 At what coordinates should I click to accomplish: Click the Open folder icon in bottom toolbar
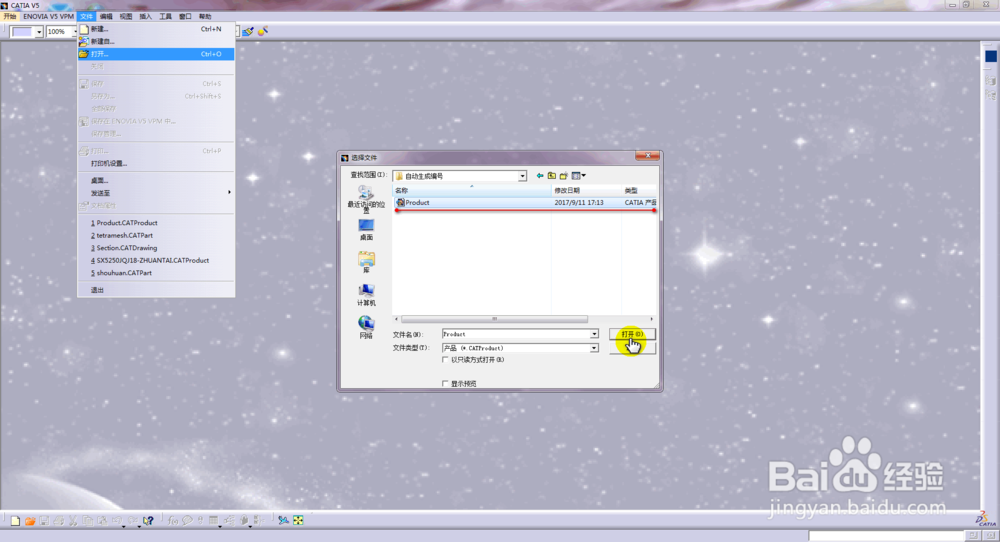coord(30,521)
